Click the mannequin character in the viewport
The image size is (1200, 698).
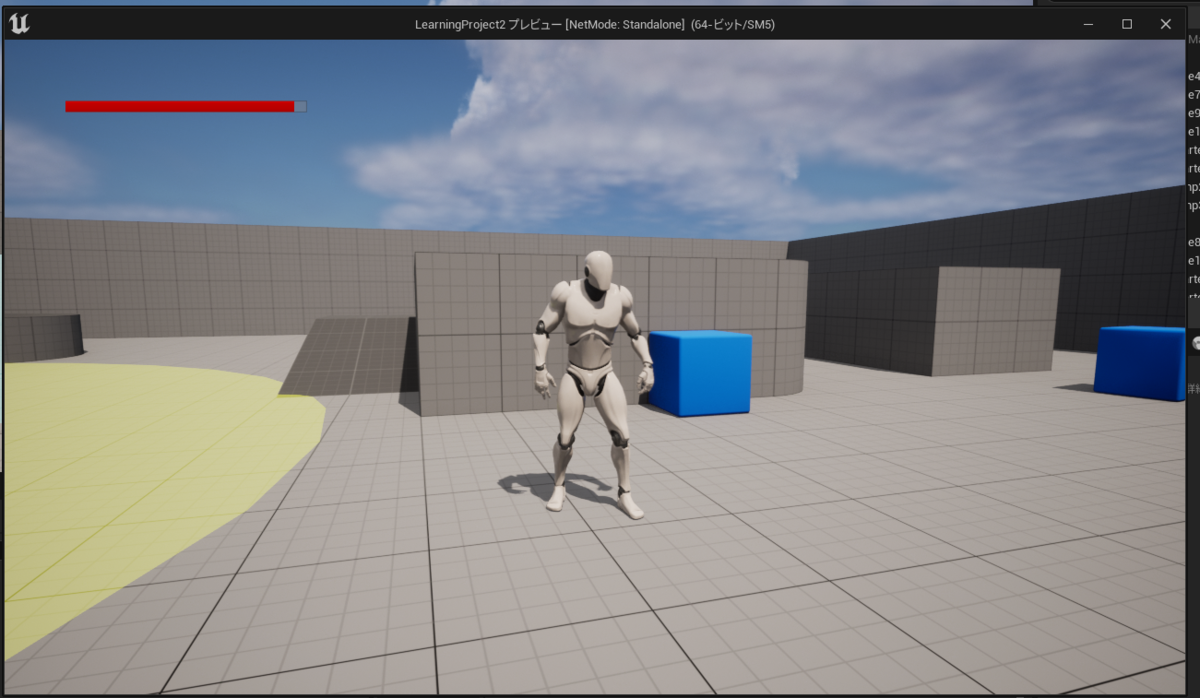click(592, 385)
